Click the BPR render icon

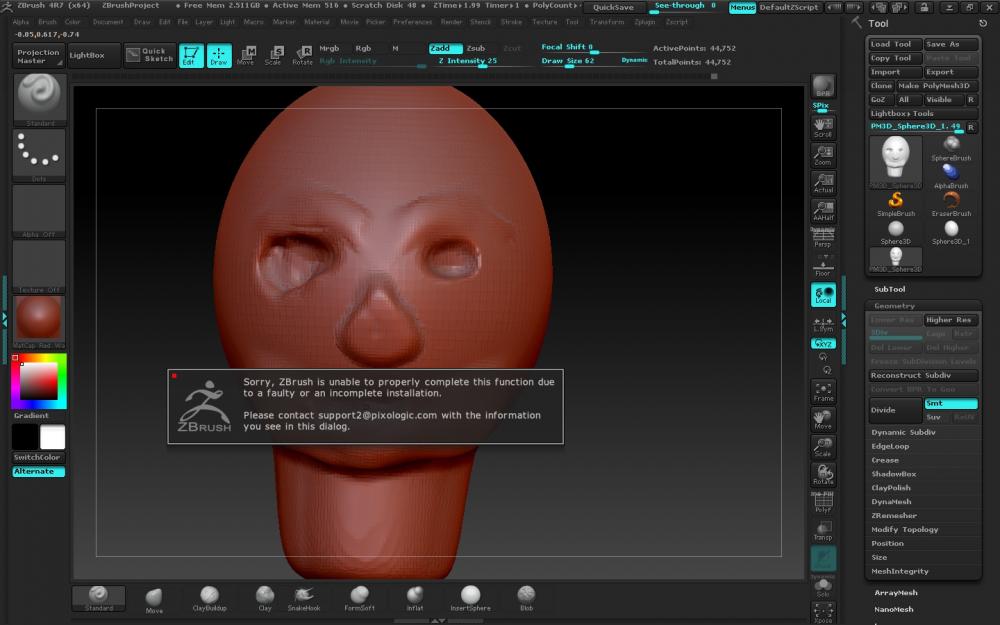(823, 86)
